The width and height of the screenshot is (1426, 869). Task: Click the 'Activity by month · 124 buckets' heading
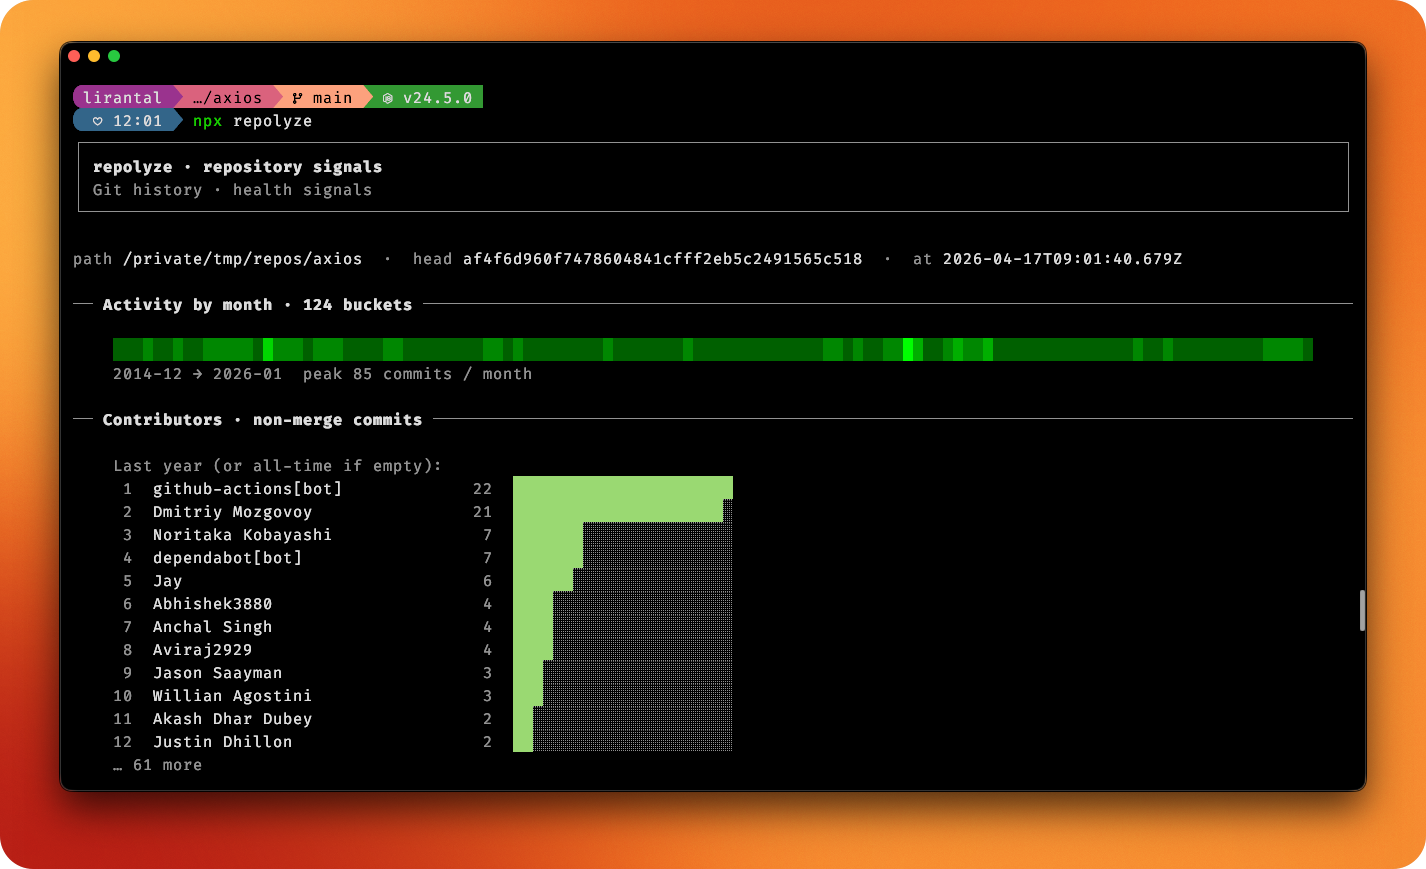click(257, 305)
